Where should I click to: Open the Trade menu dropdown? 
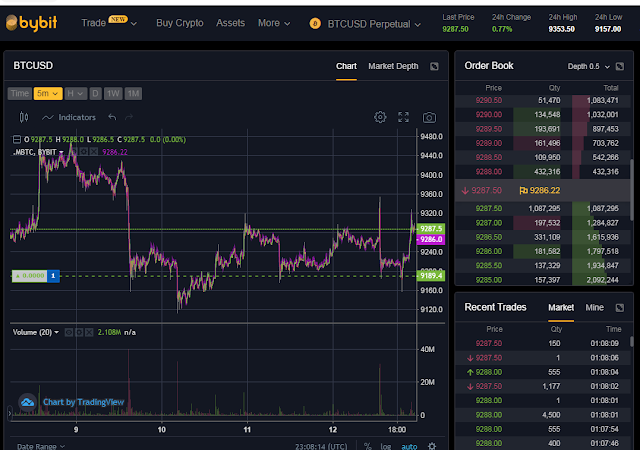[x=109, y=23]
